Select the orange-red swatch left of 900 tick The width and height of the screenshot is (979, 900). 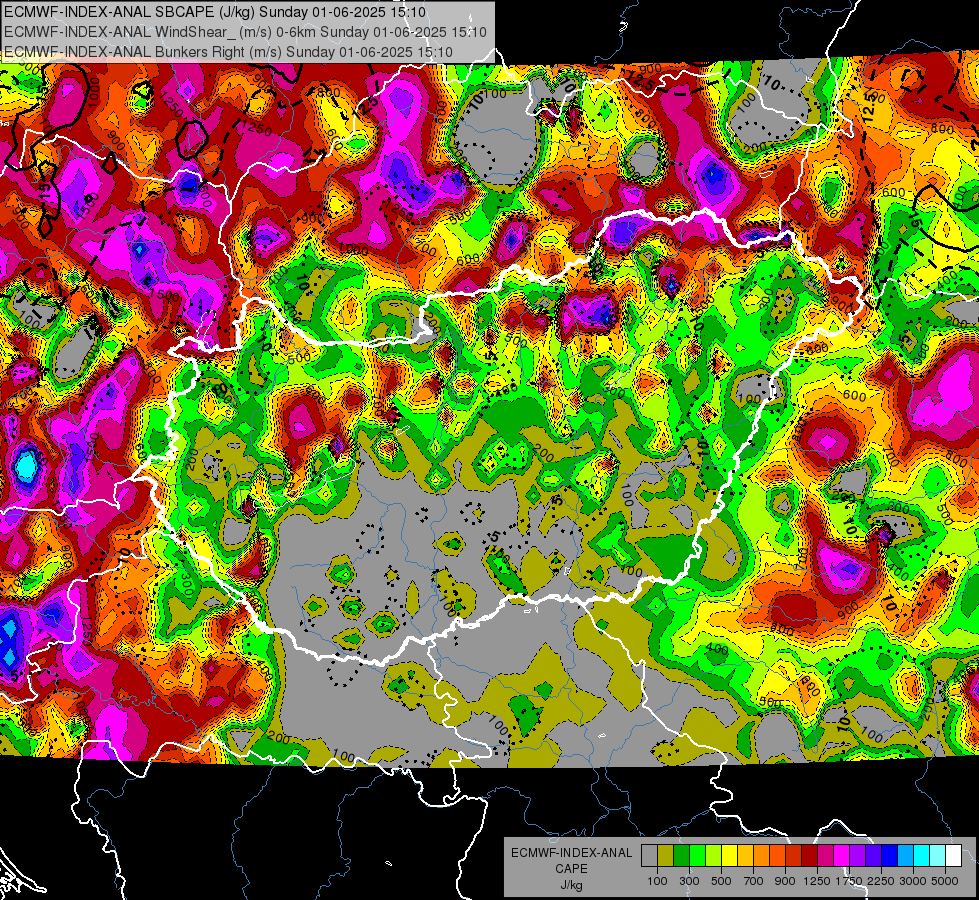click(x=777, y=855)
